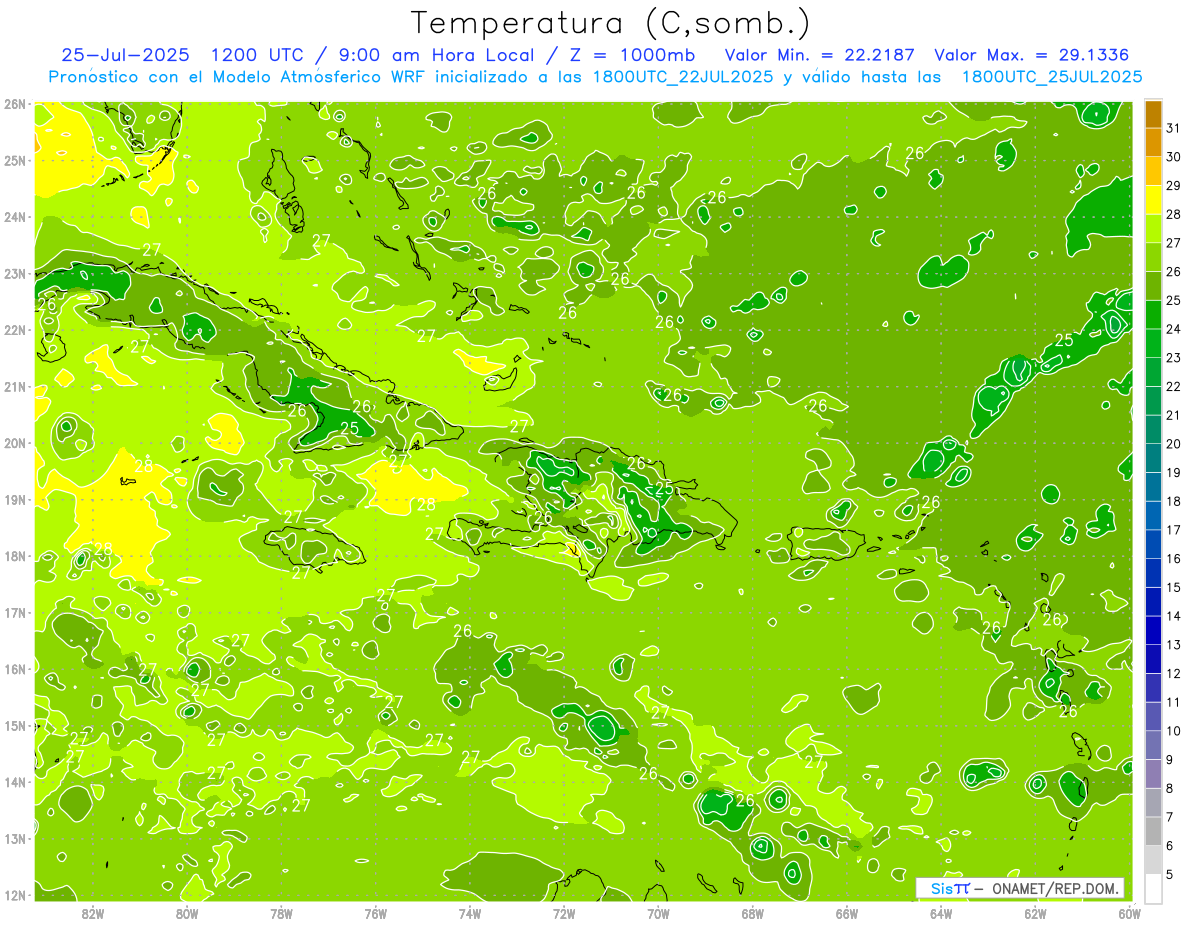The image size is (1200, 927).
Task: Click the "60W" longitude axis label
Action: [1129, 914]
